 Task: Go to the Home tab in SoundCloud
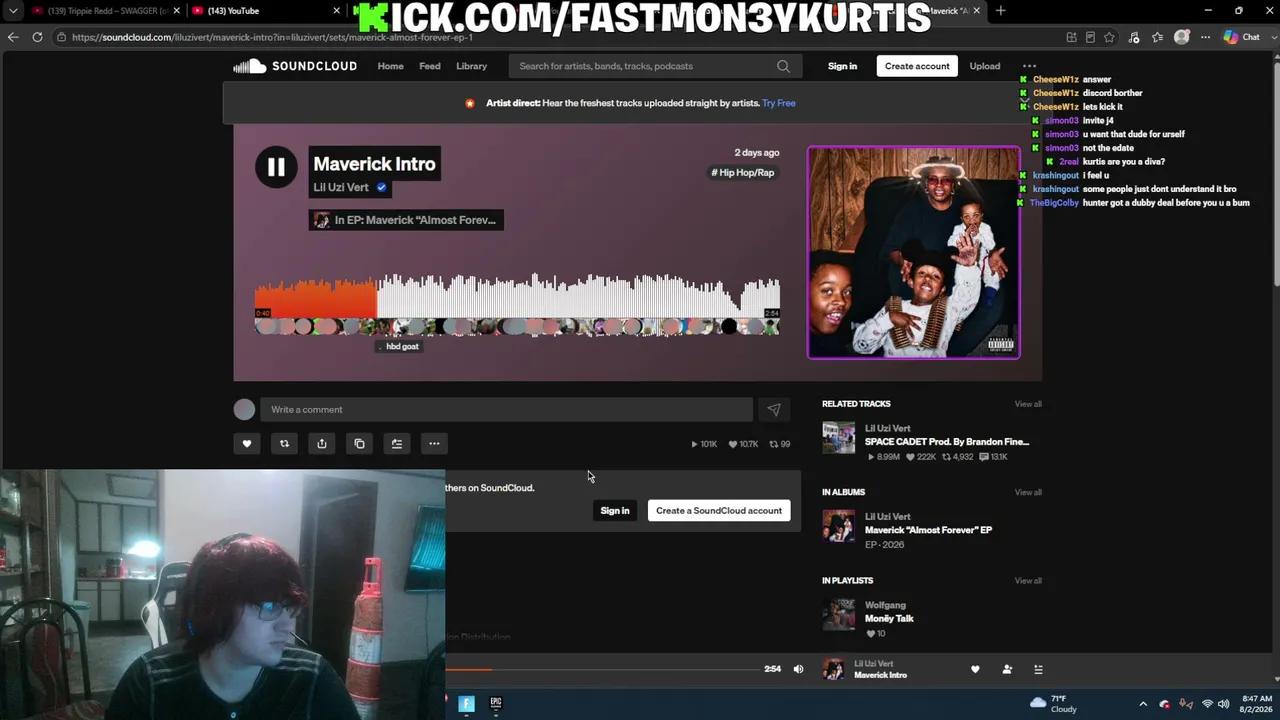click(390, 66)
